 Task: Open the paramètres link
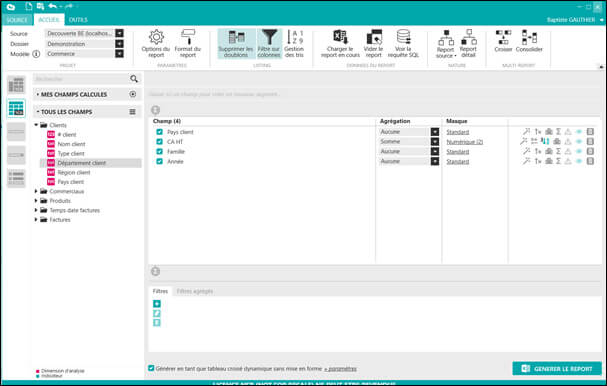[x=340, y=369]
